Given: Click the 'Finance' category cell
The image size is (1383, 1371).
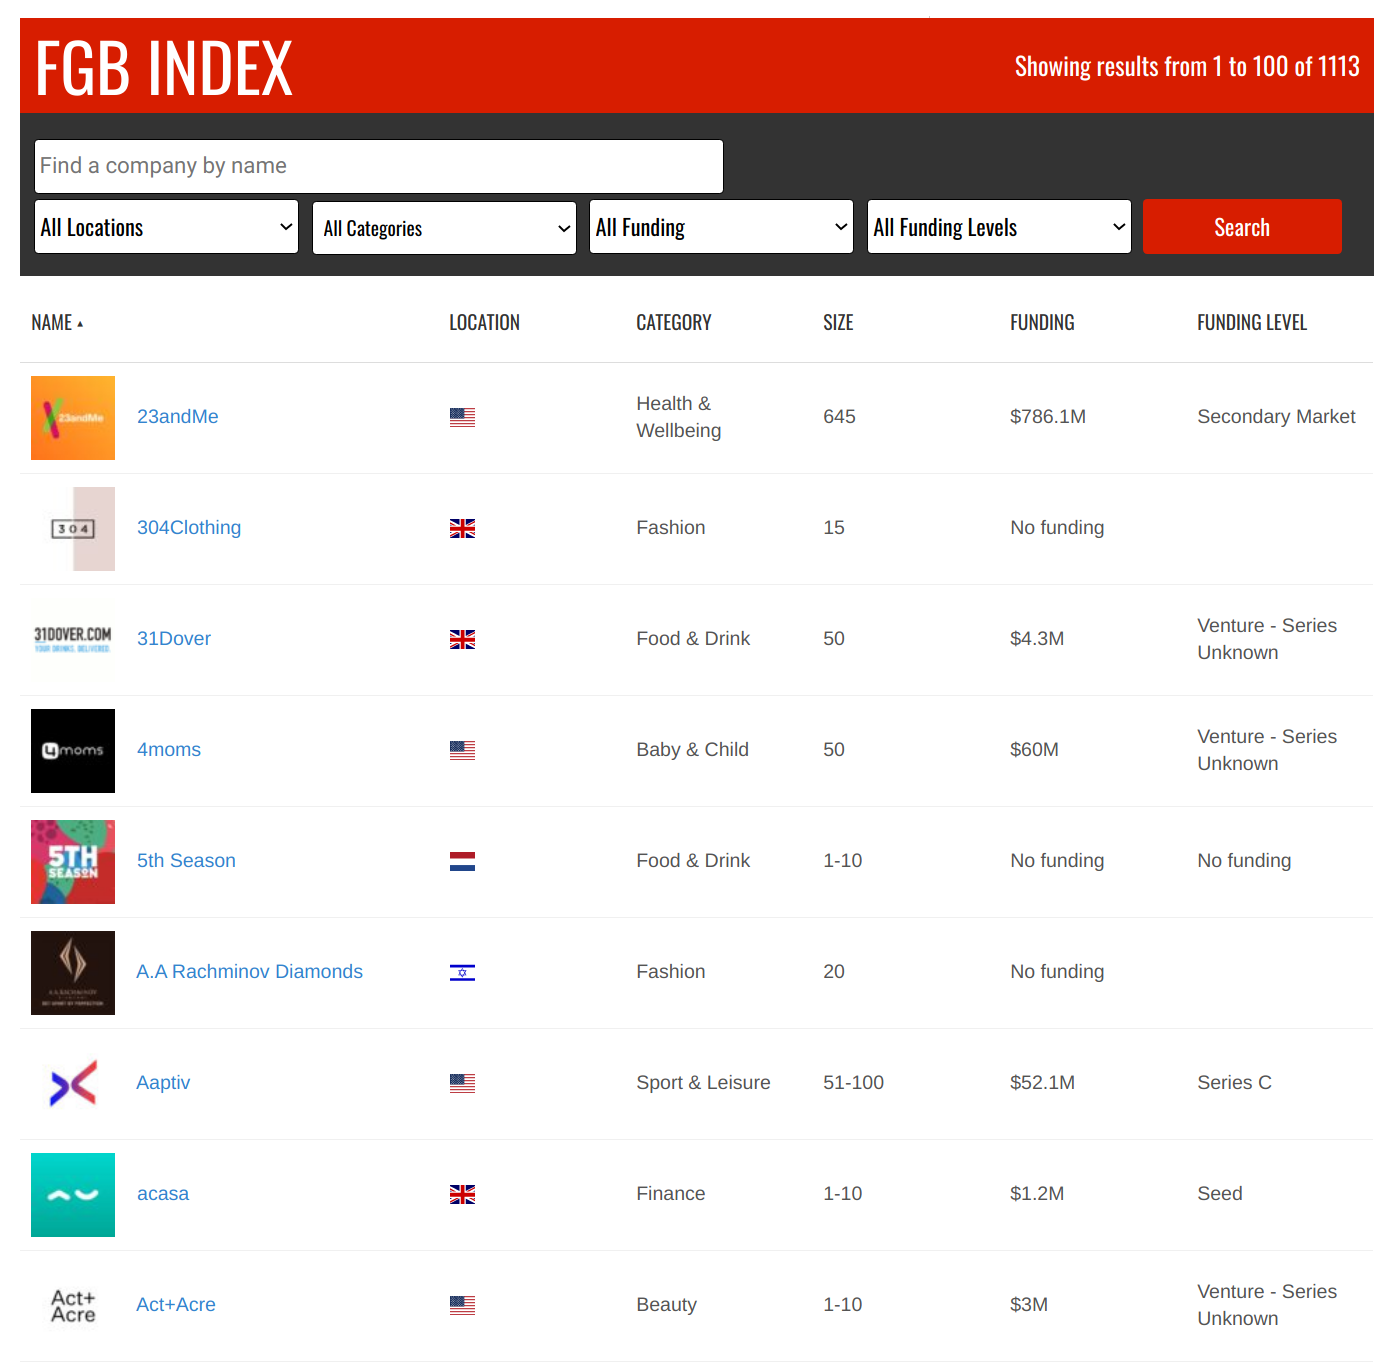Looking at the screenshot, I should click(671, 1194).
